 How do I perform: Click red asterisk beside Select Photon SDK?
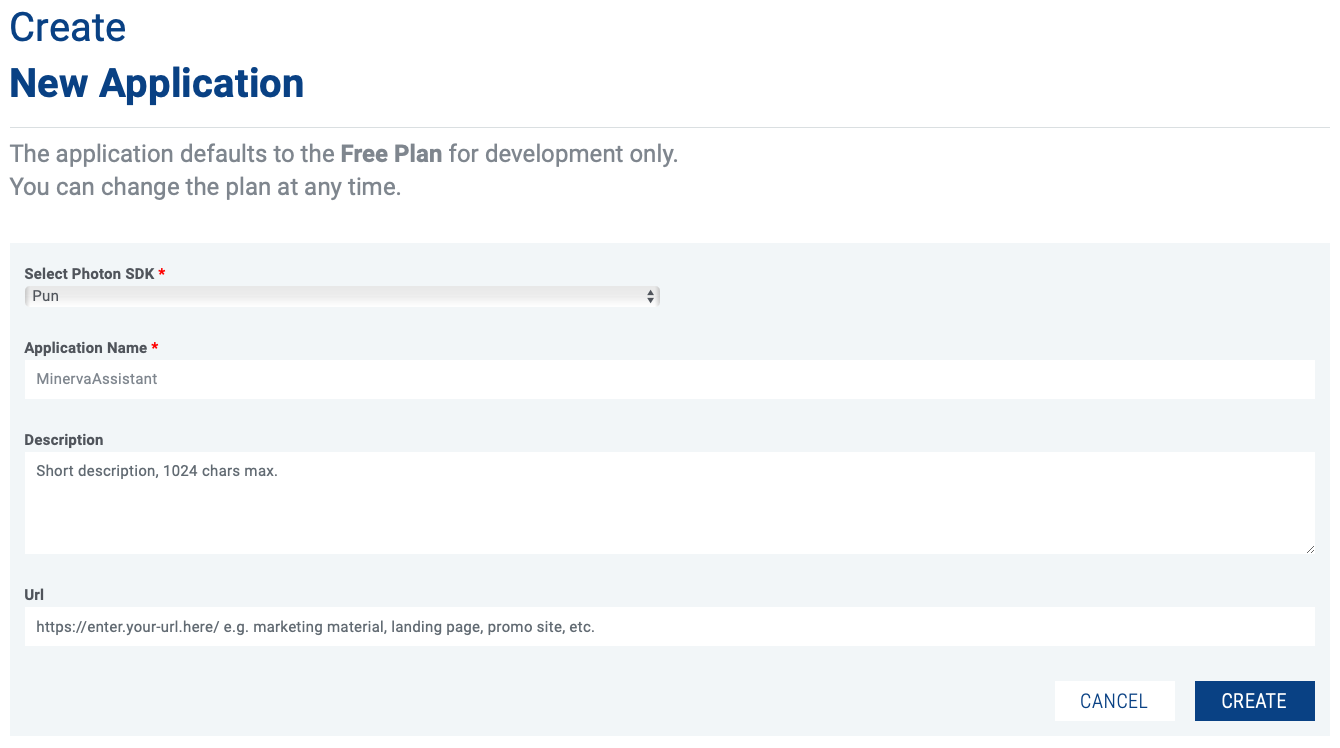[x=163, y=273]
